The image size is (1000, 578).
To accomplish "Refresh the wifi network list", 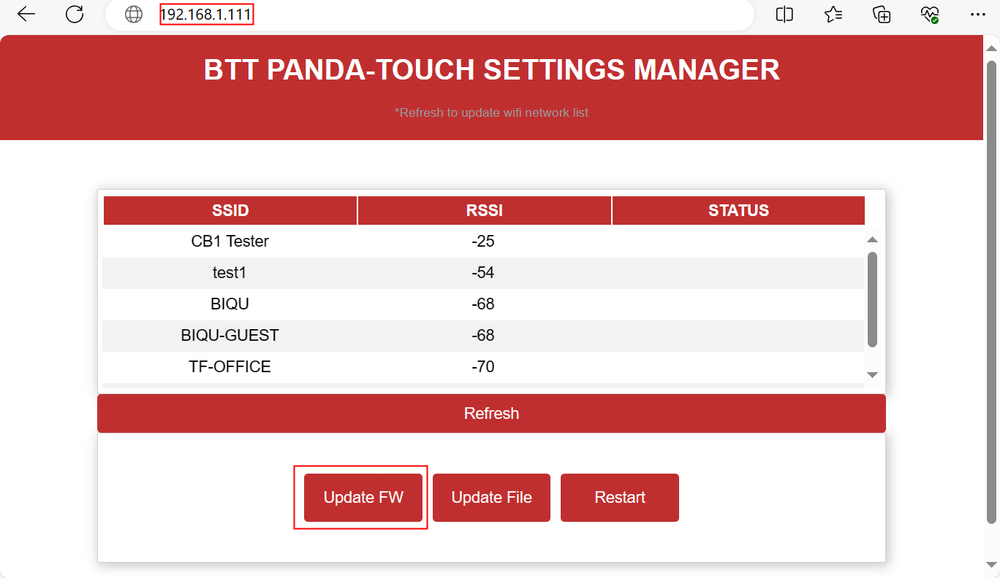I will pos(491,413).
